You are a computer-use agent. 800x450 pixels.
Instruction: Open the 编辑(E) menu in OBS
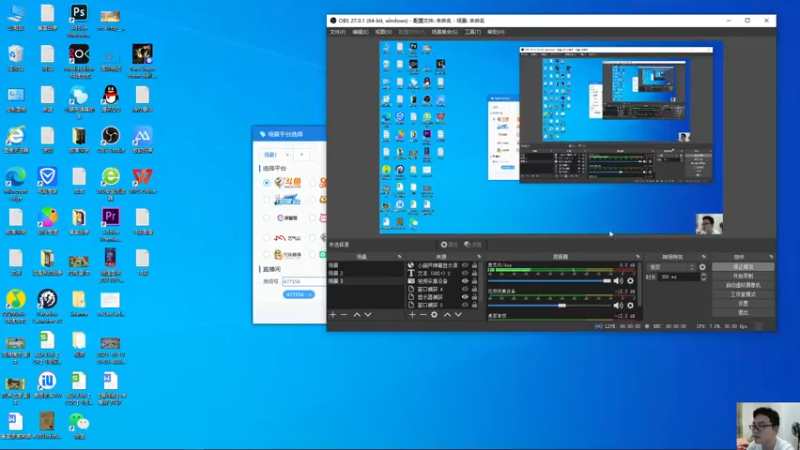pos(360,32)
